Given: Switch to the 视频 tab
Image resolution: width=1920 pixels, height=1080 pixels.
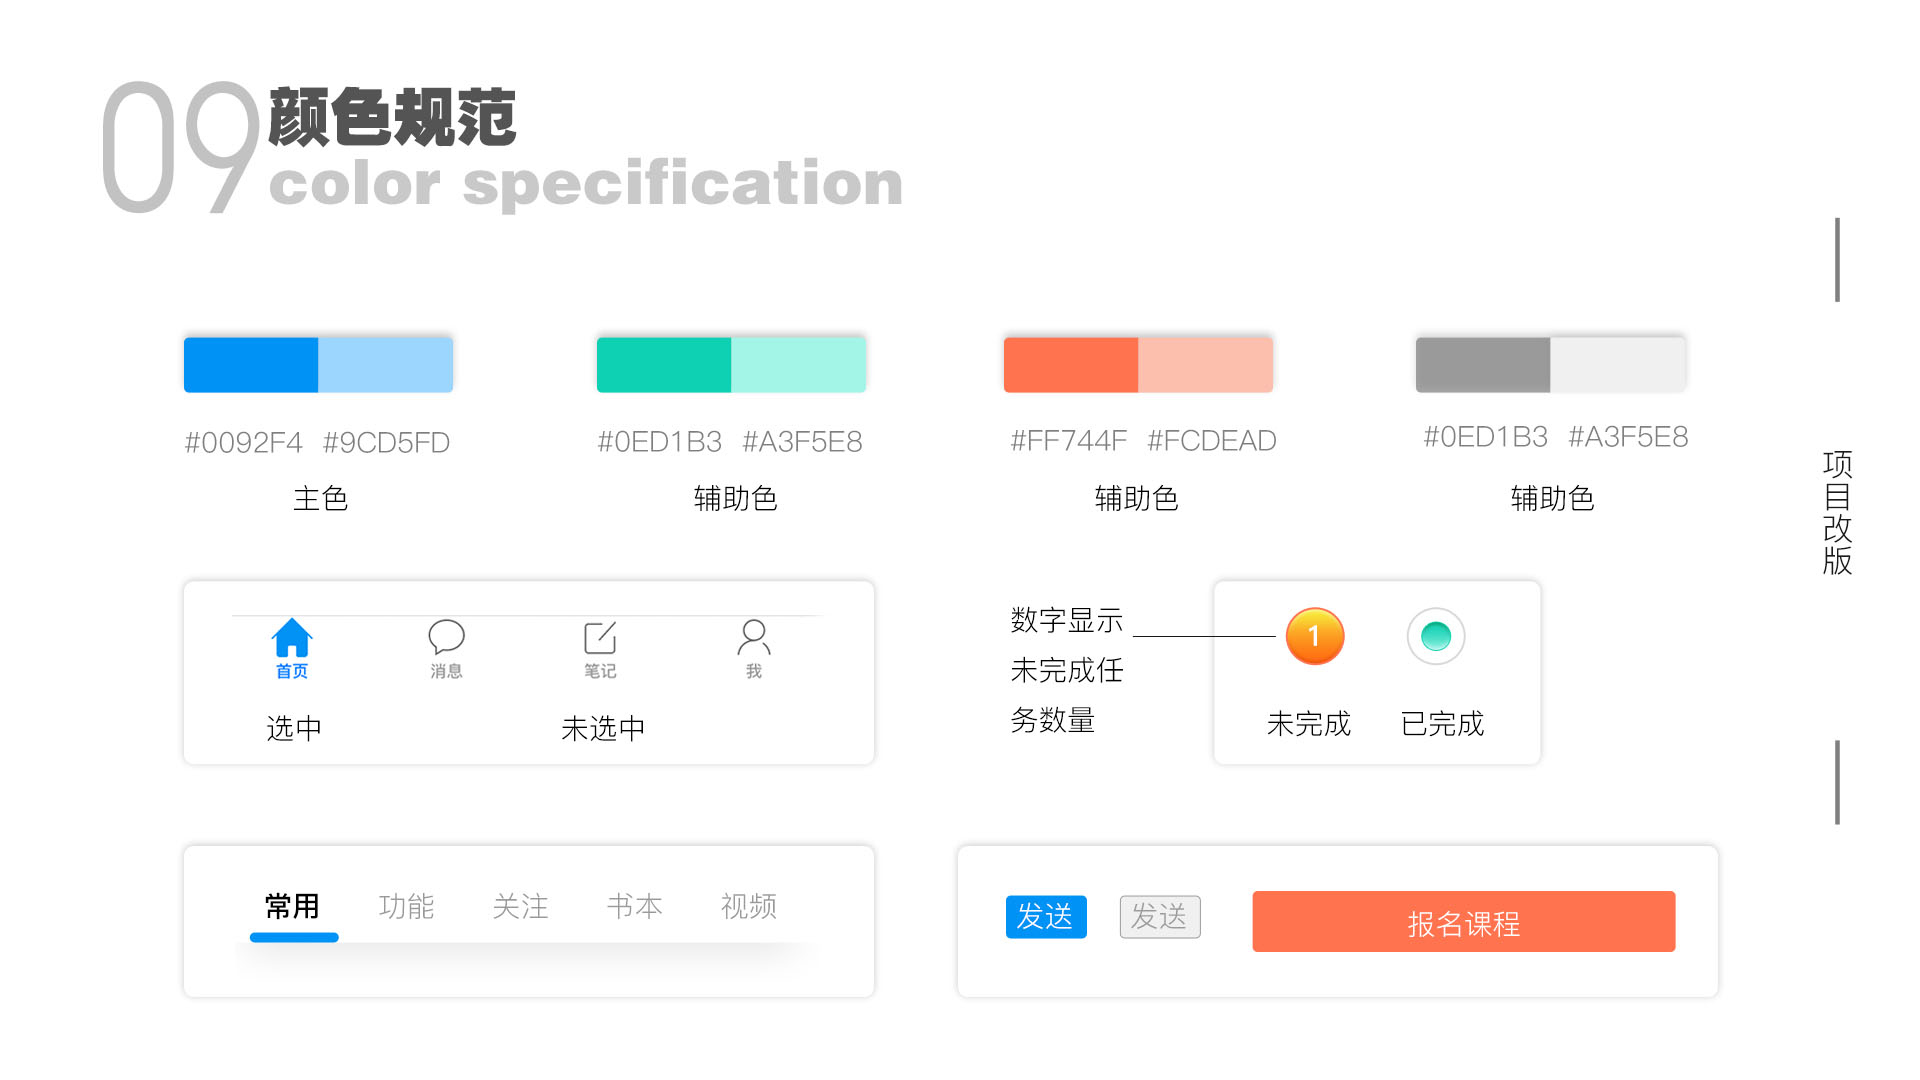Looking at the screenshot, I should coord(748,908).
